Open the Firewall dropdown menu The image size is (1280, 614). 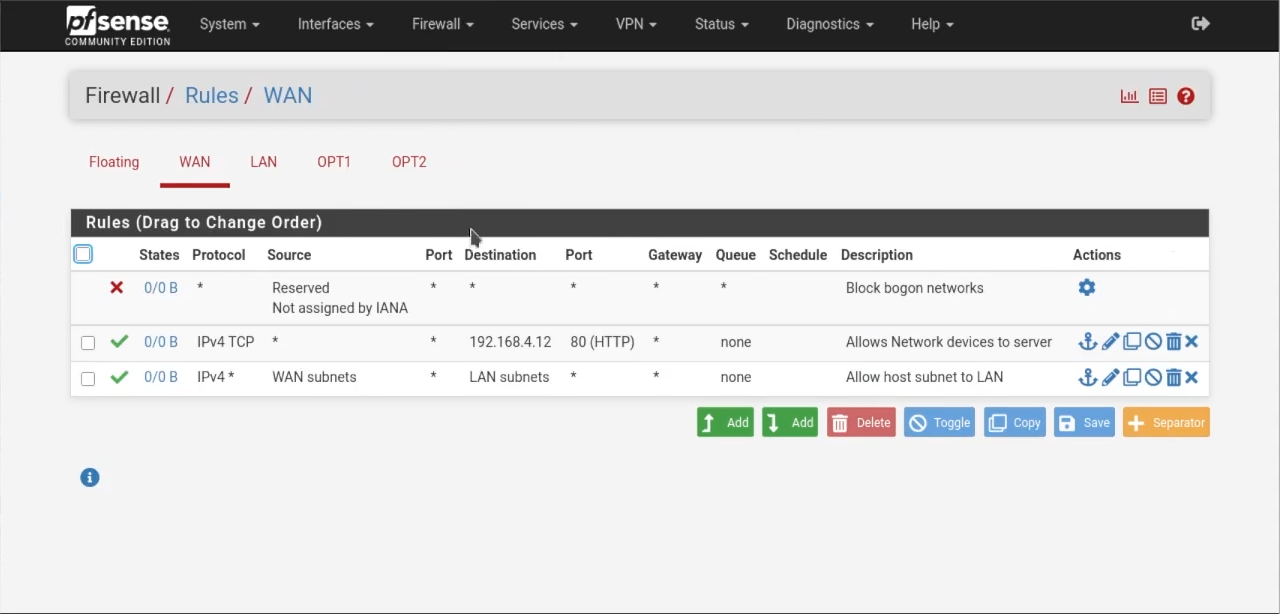(442, 24)
